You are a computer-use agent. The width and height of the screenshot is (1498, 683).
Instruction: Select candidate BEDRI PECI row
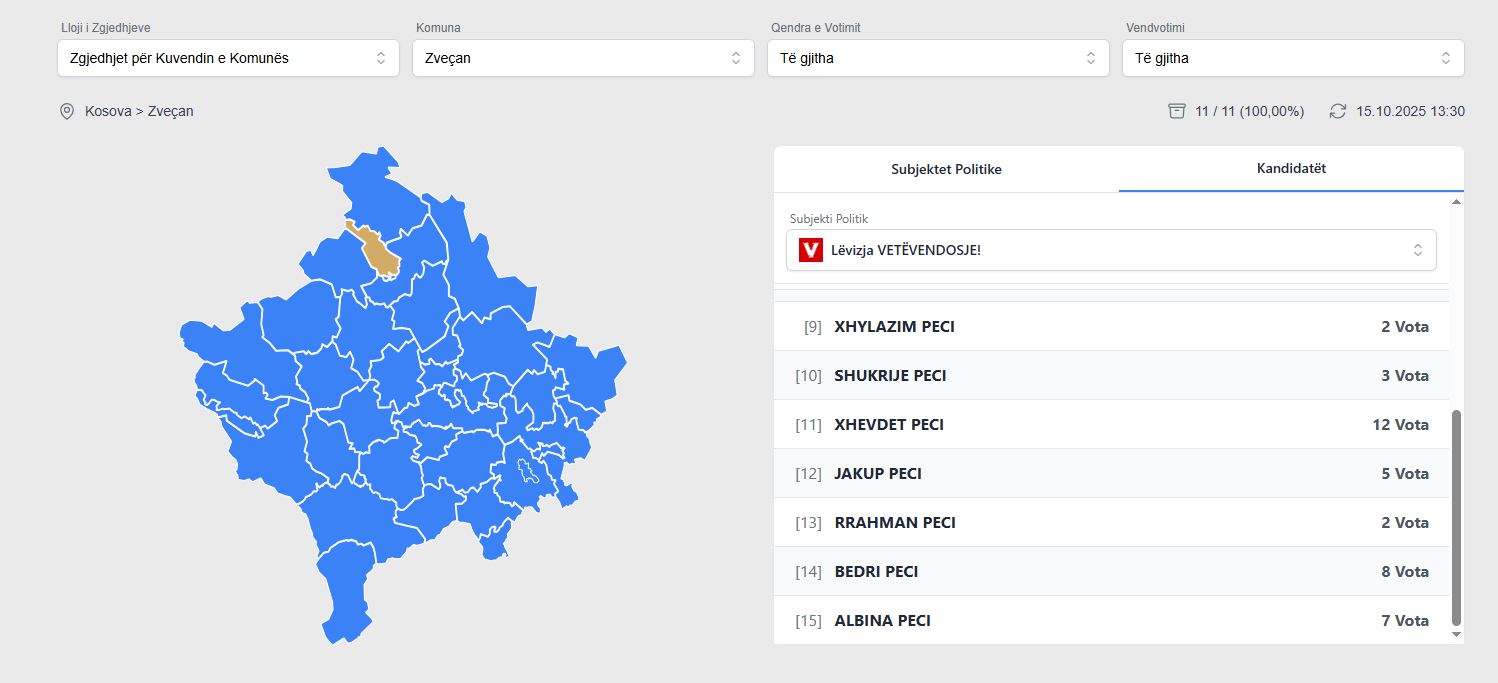(x=1111, y=572)
